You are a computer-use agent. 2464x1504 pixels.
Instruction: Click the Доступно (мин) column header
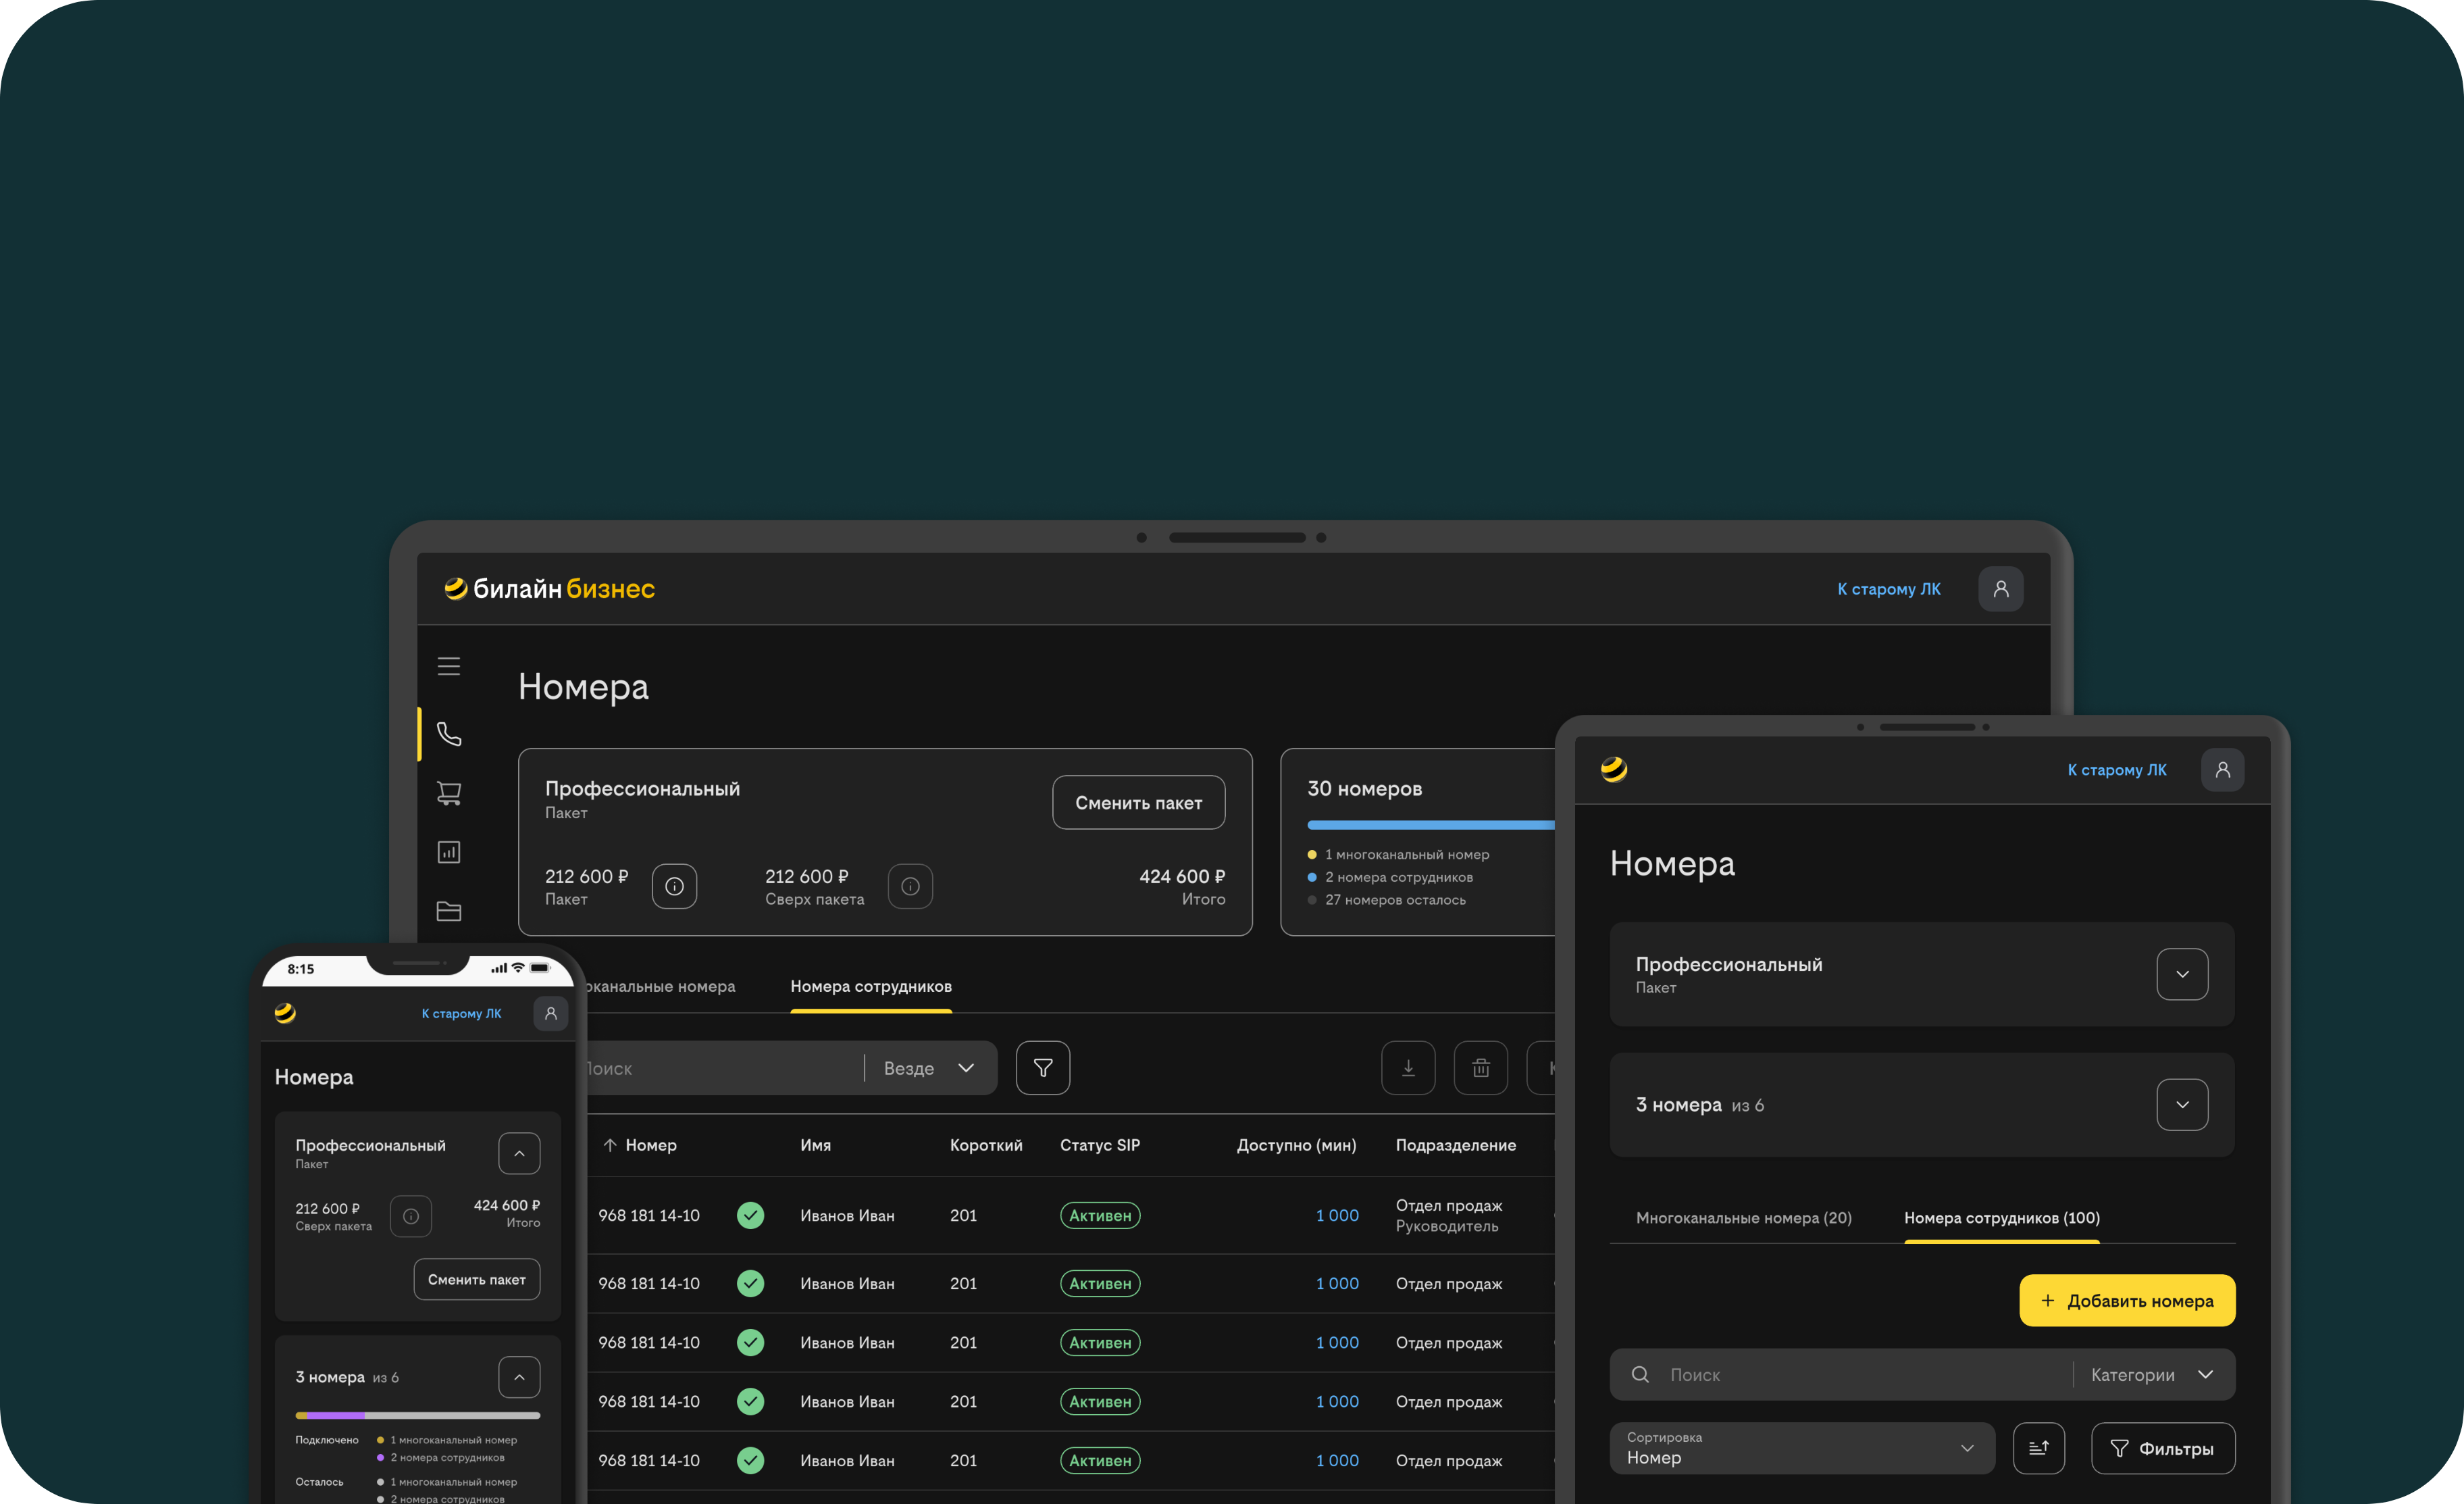pos(1296,1145)
